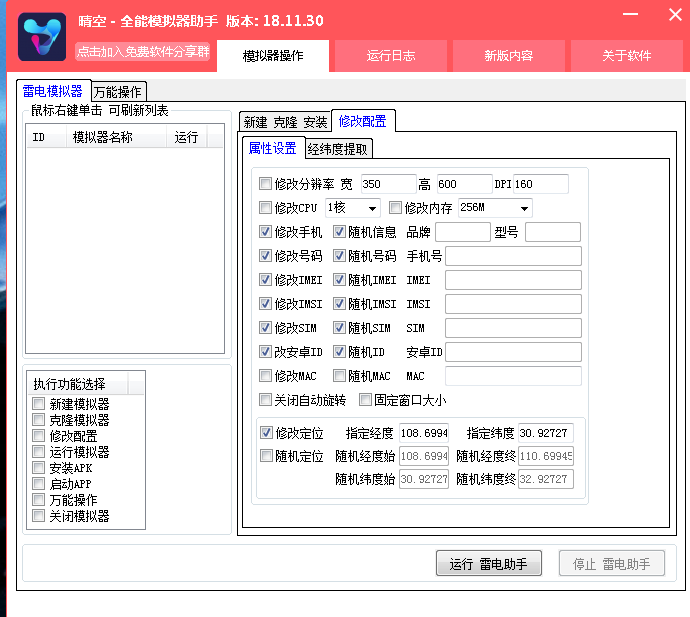Click the app logo icon in title bar
Image resolution: width=690 pixels, height=617 pixels.
[x=42, y=37]
